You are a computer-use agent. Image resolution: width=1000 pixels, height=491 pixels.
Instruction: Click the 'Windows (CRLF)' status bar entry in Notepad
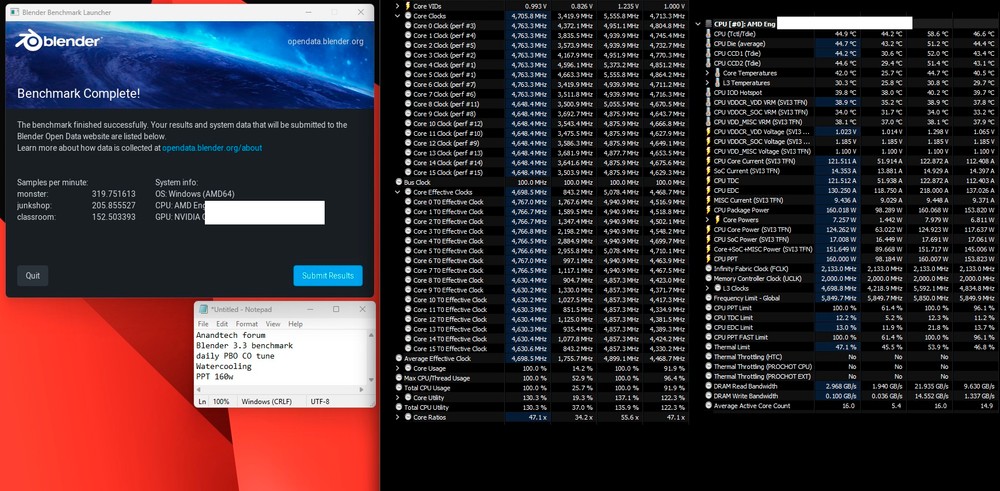coord(268,402)
